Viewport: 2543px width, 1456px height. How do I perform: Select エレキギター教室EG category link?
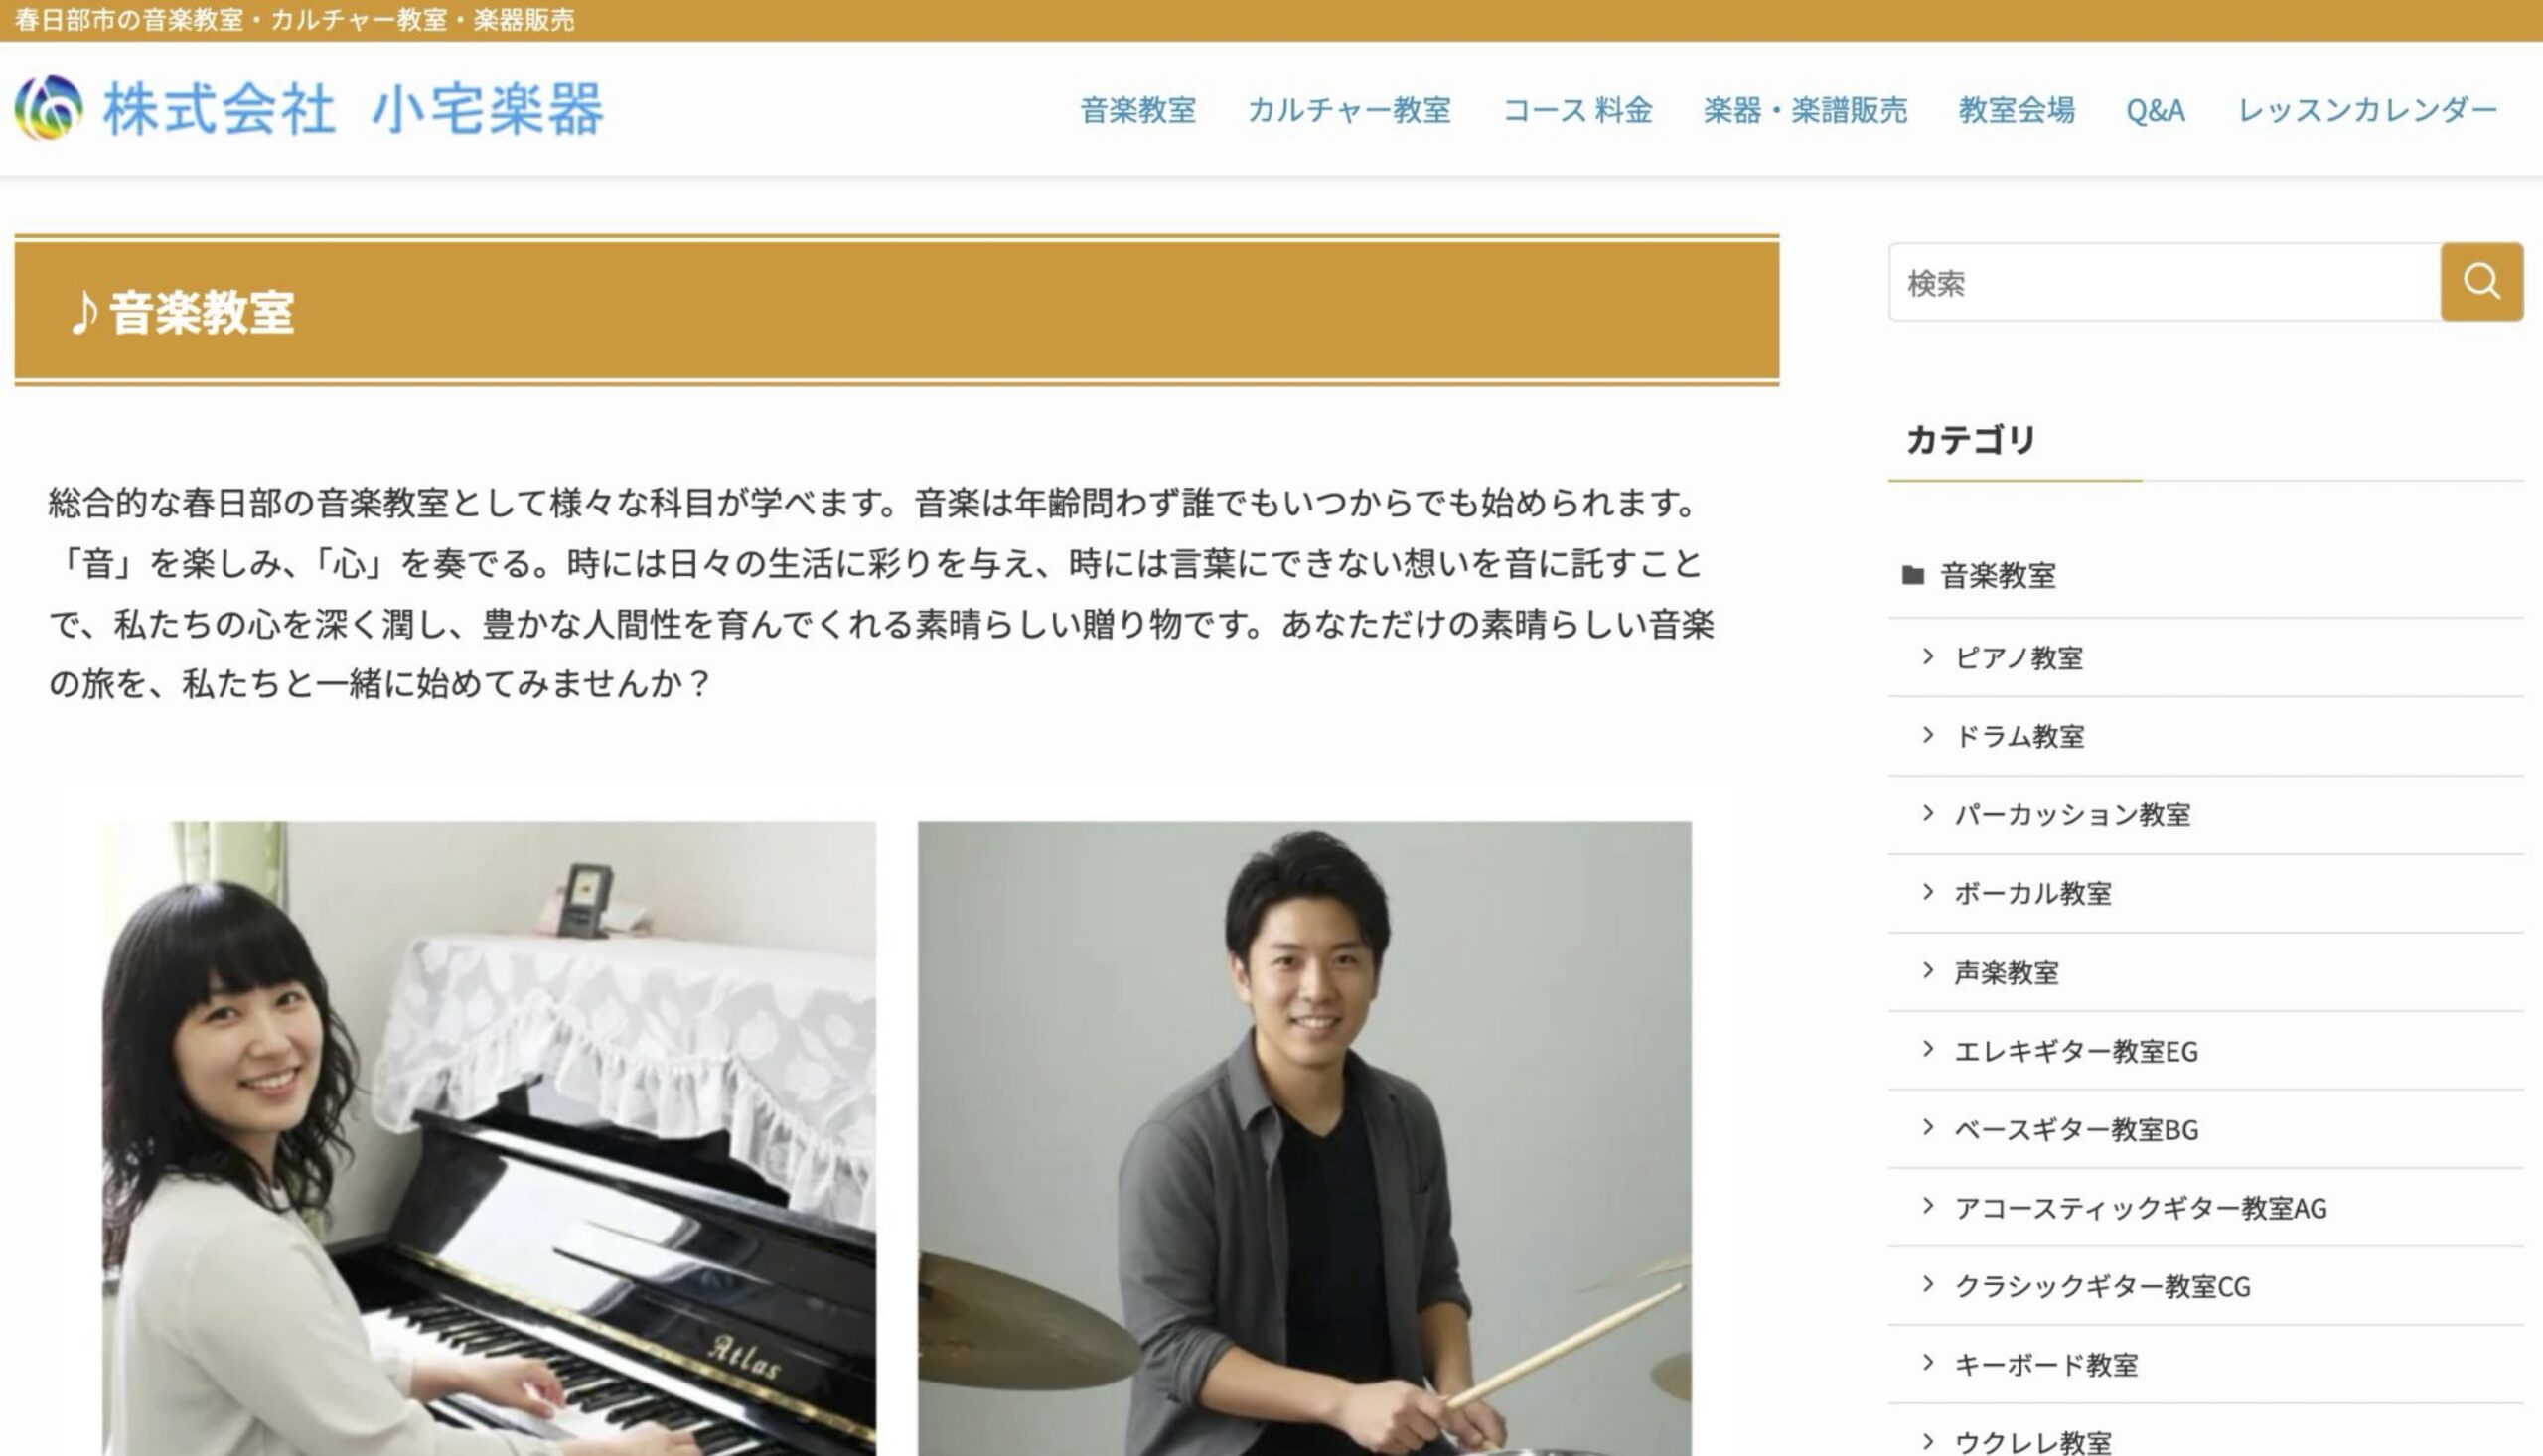[x=2076, y=1051]
